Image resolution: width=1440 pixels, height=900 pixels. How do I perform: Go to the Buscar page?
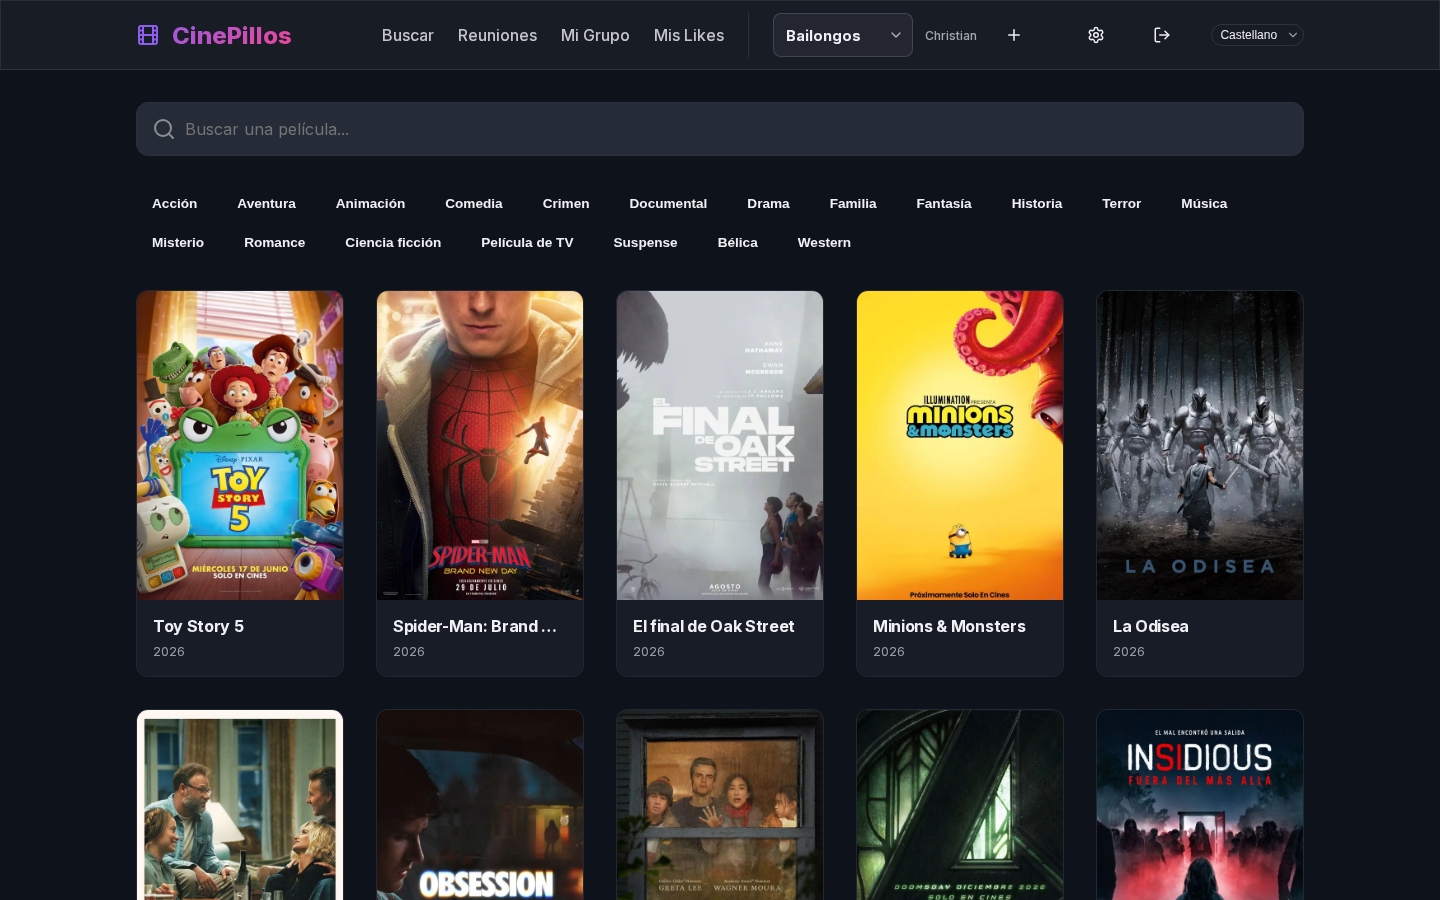(x=408, y=35)
